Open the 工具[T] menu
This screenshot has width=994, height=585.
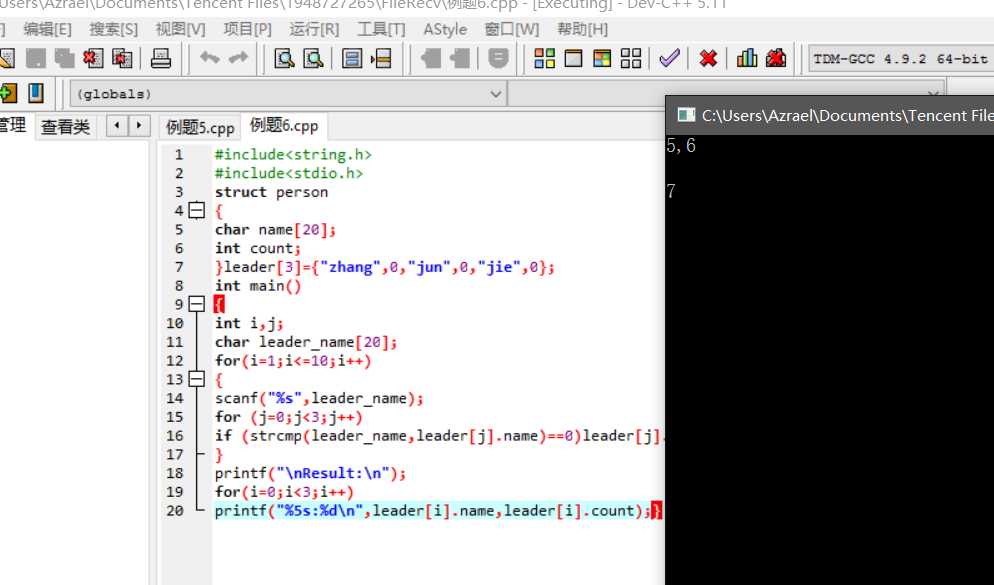(x=381, y=29)
